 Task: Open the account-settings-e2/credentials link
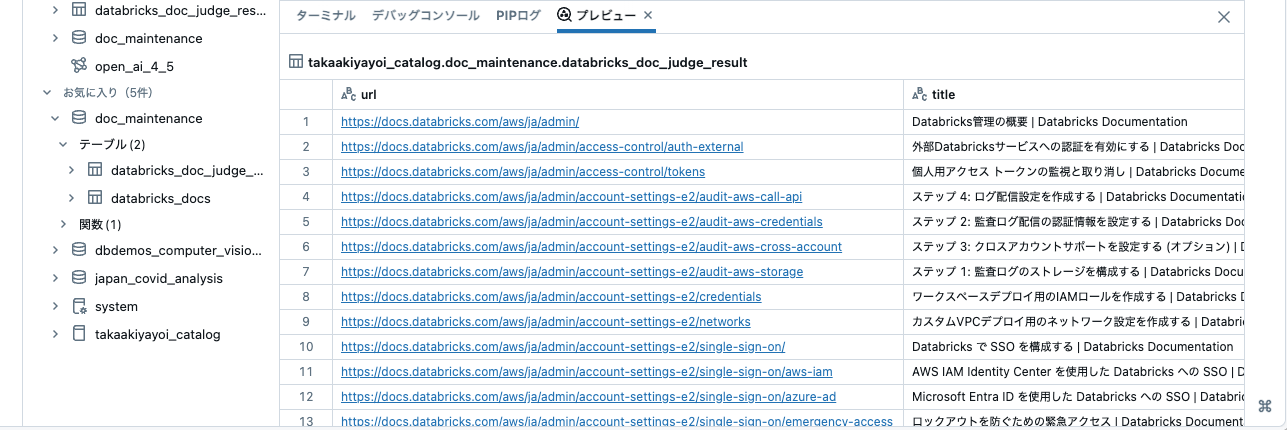pyautogui.click(x=551, y=297)
